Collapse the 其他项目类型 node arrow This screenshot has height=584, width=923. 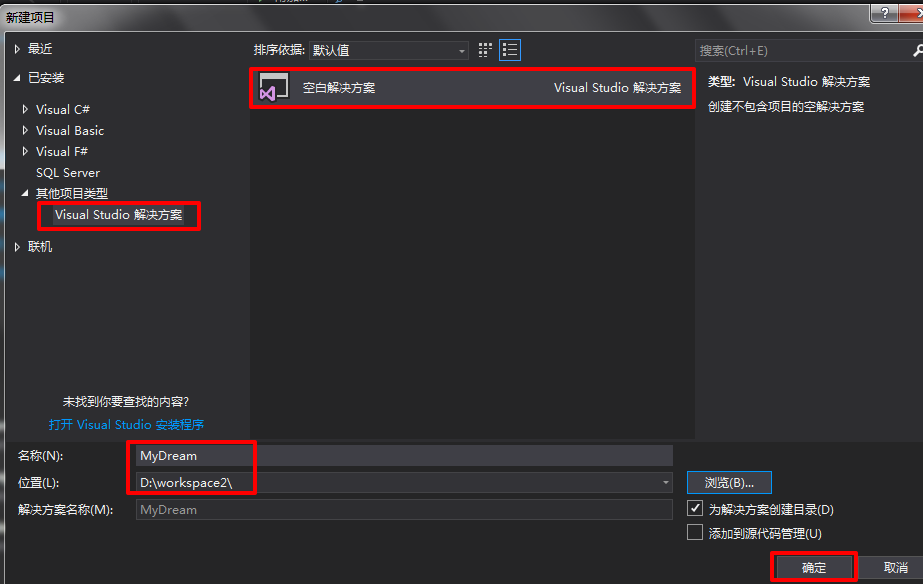[25, 193]
